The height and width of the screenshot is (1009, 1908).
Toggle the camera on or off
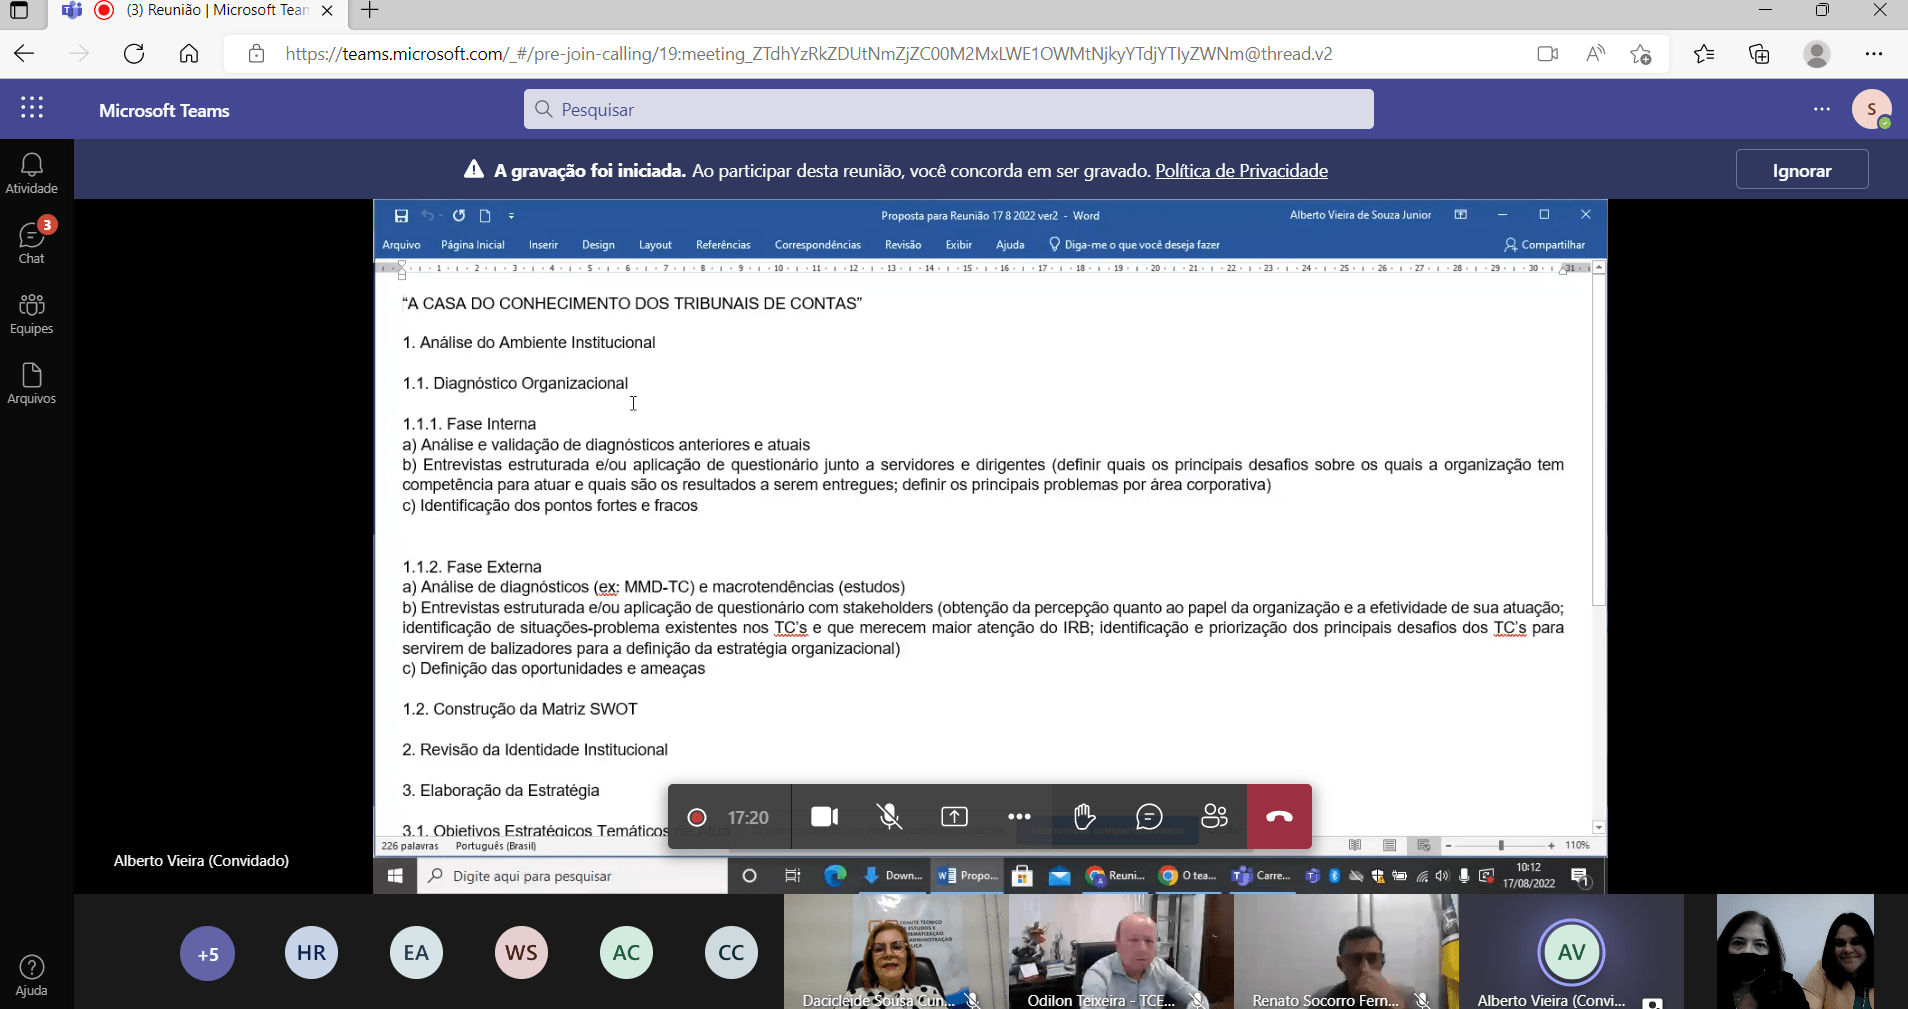click(x=825, y=817)
